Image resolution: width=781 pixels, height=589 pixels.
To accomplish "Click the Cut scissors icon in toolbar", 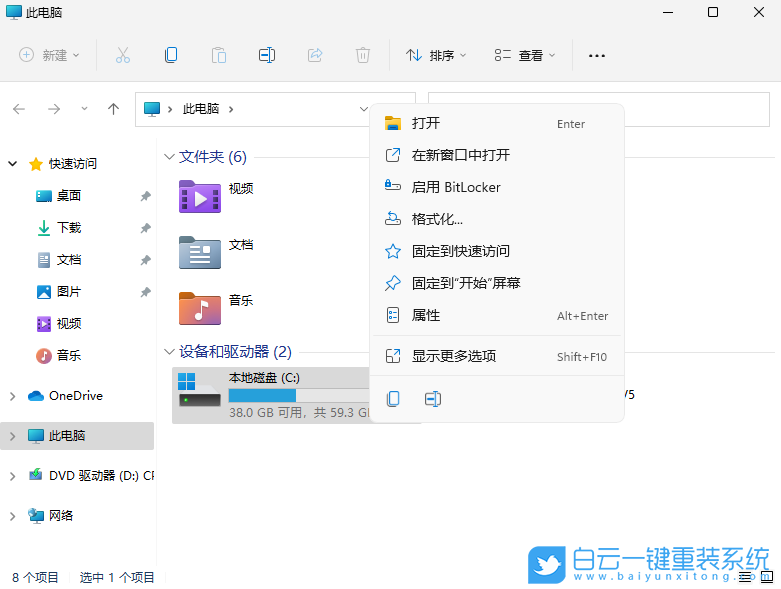I will pyautogui.click(x=123, y=55).
